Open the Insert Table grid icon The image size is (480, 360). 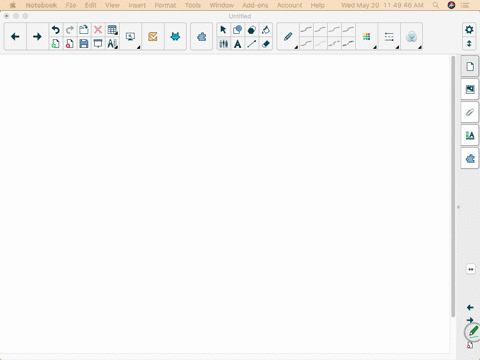coord(112,30)
